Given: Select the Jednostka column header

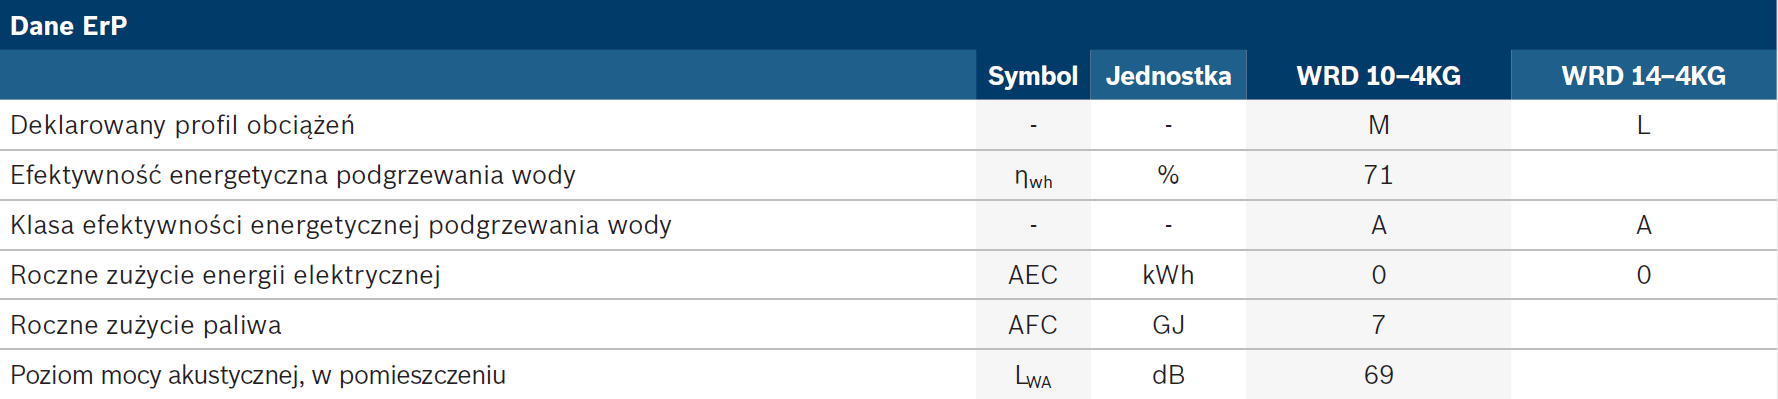Looking at the screenshot, I should 1168,75.
